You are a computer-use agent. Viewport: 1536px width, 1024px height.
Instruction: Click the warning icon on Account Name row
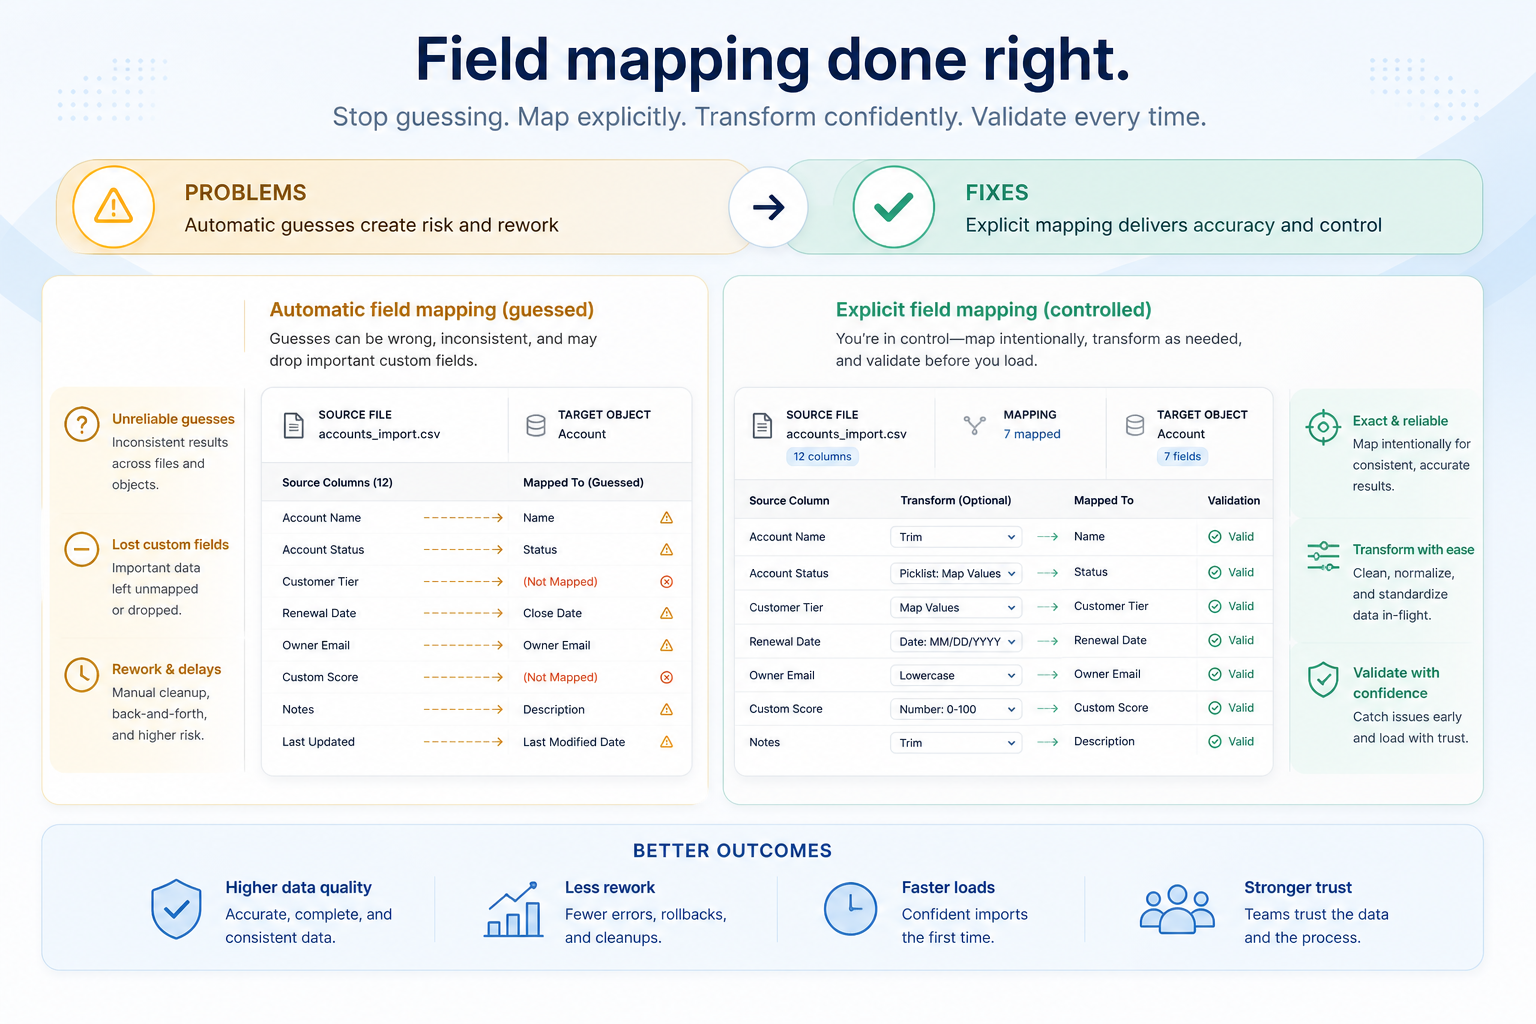pos(667,518)
